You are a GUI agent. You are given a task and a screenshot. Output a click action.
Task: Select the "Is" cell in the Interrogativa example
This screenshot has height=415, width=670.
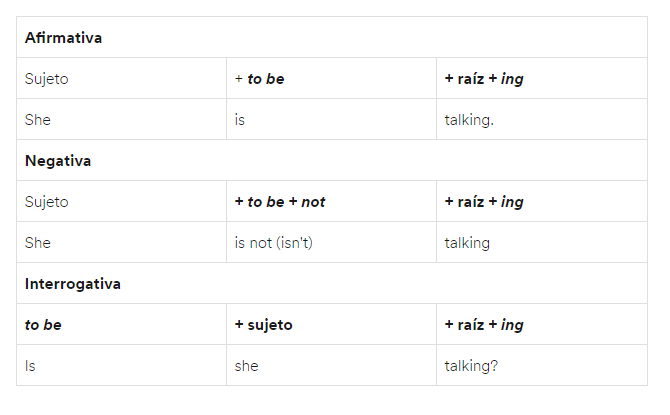(x=31, y=366)
